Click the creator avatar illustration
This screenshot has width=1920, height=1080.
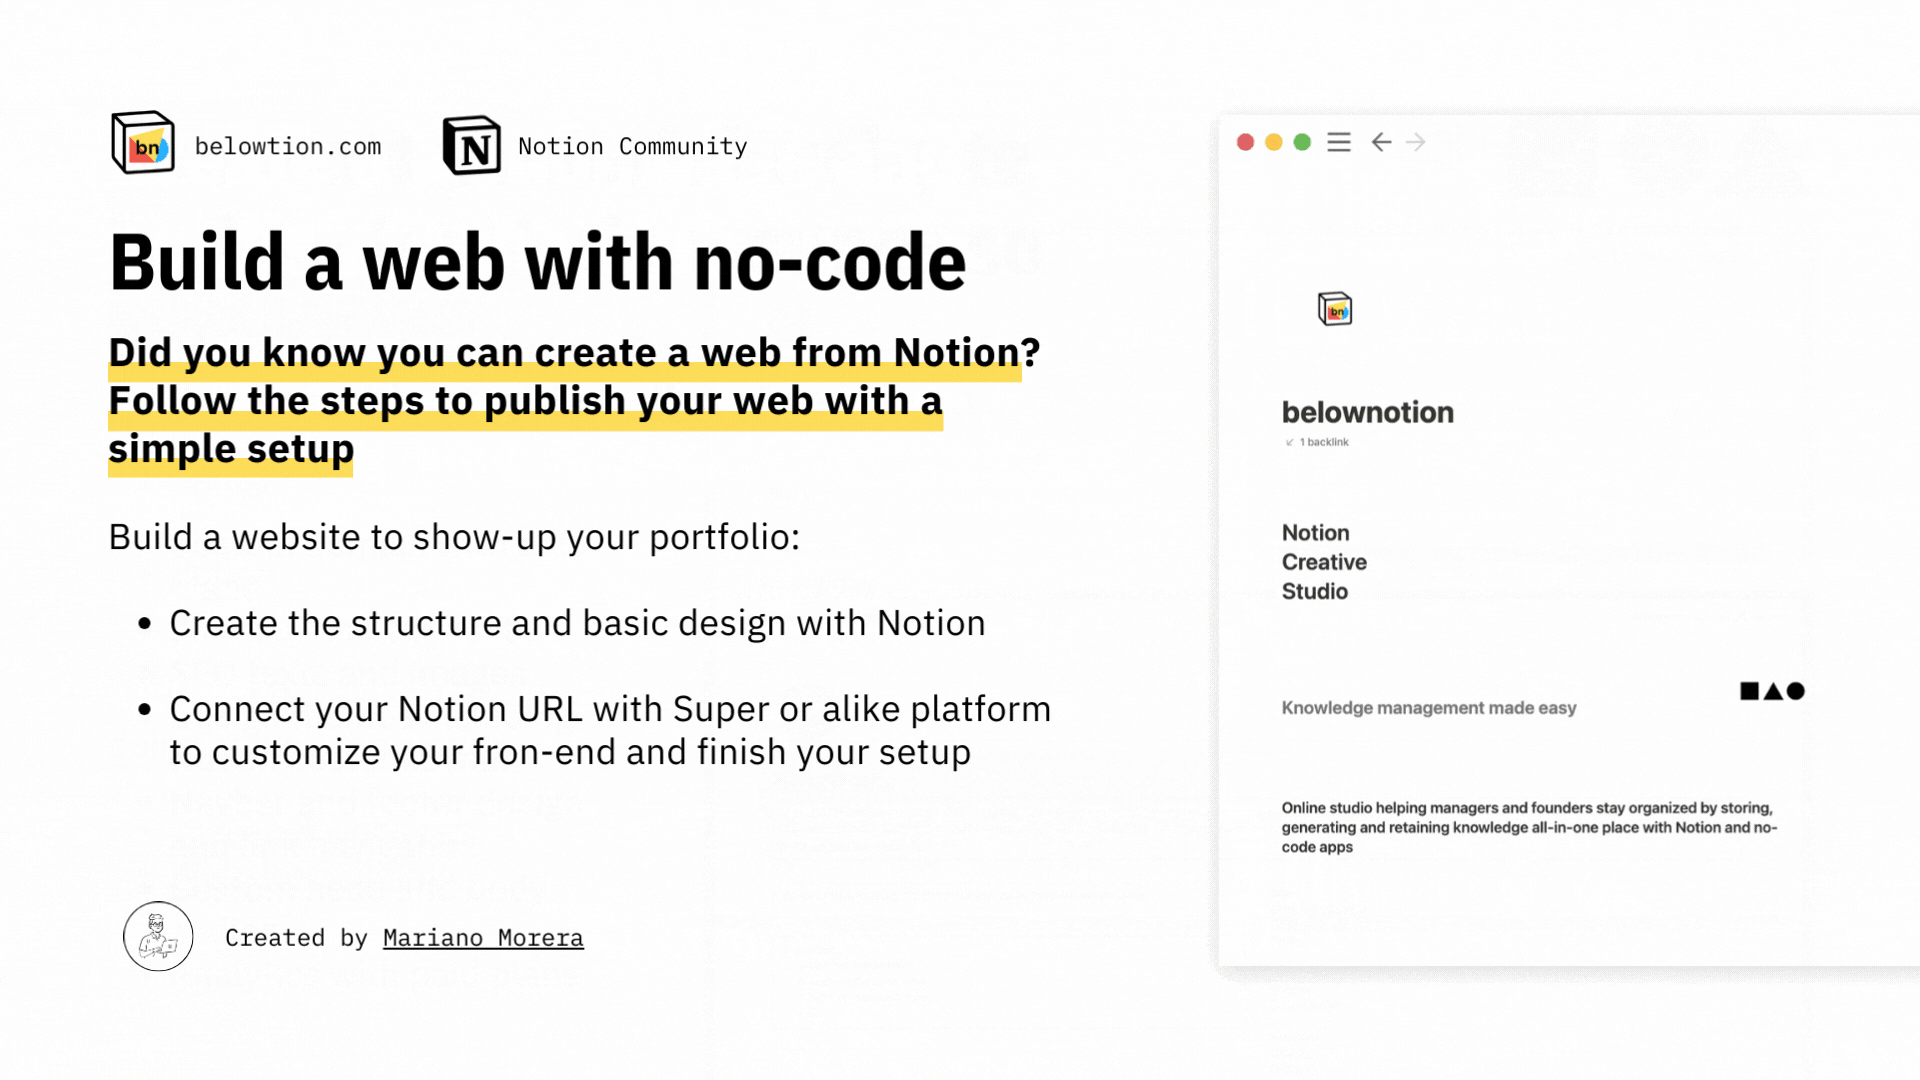pos(158,937)
